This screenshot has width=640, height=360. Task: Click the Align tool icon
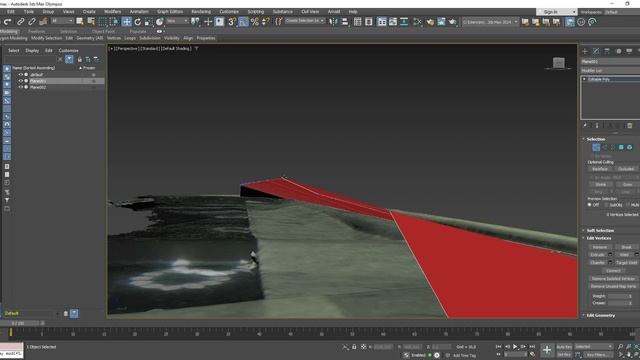(345, 22)
